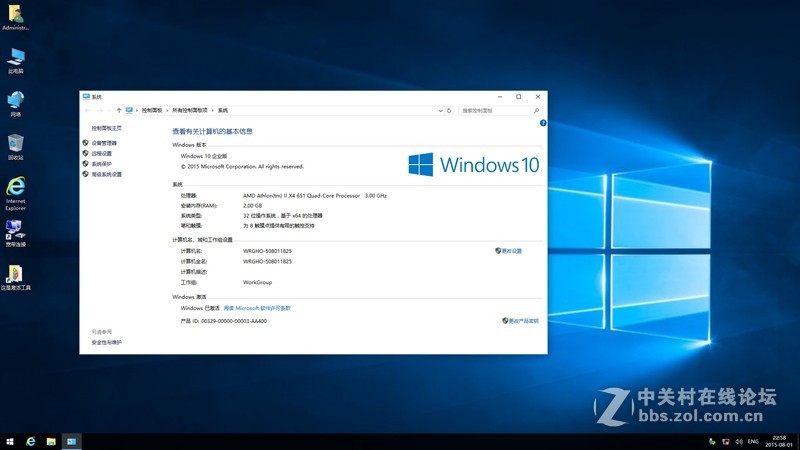Image resolution: width=800 pixels, height=450 pixels.
Task: Click the 控制面板 breadcrumb item
Action: (152, 110)
